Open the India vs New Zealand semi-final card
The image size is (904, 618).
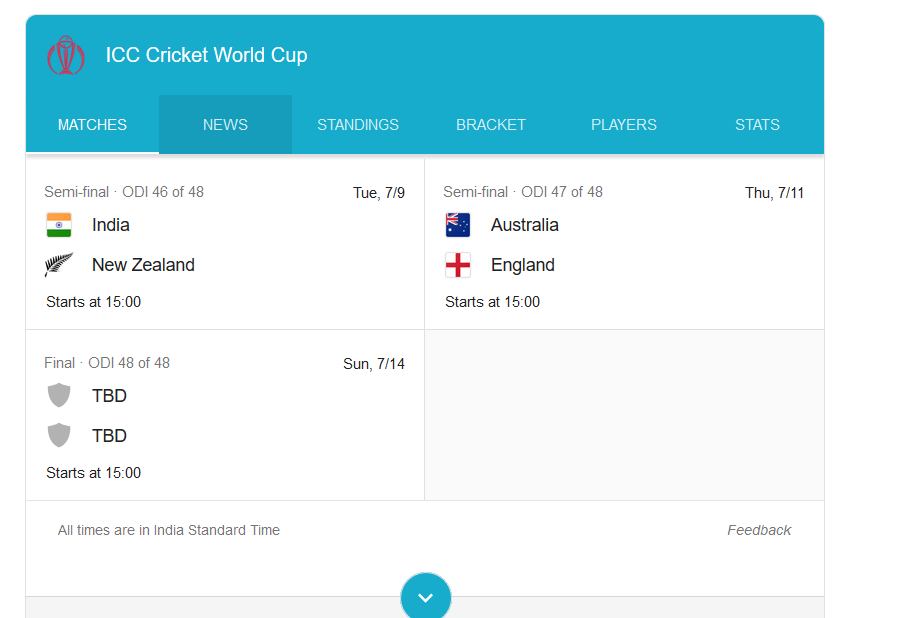225,244
